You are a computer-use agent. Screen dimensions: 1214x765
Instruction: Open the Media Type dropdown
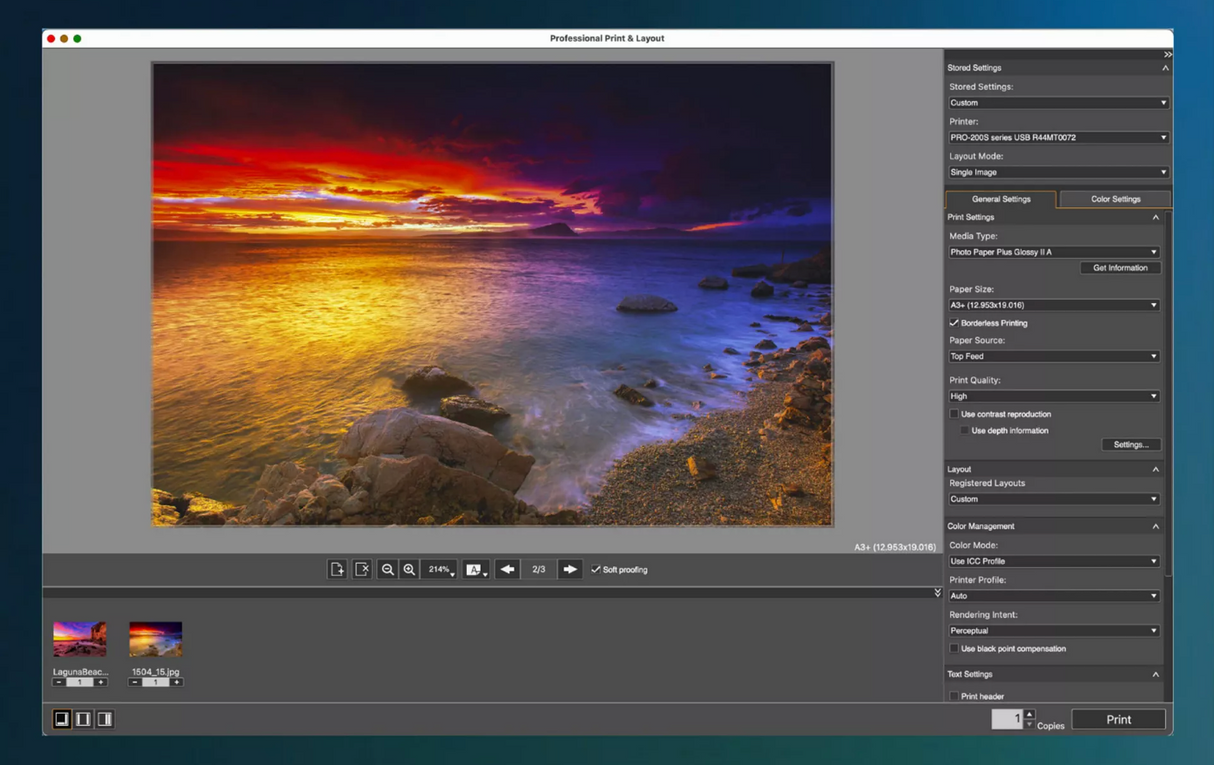(1053, 252)
